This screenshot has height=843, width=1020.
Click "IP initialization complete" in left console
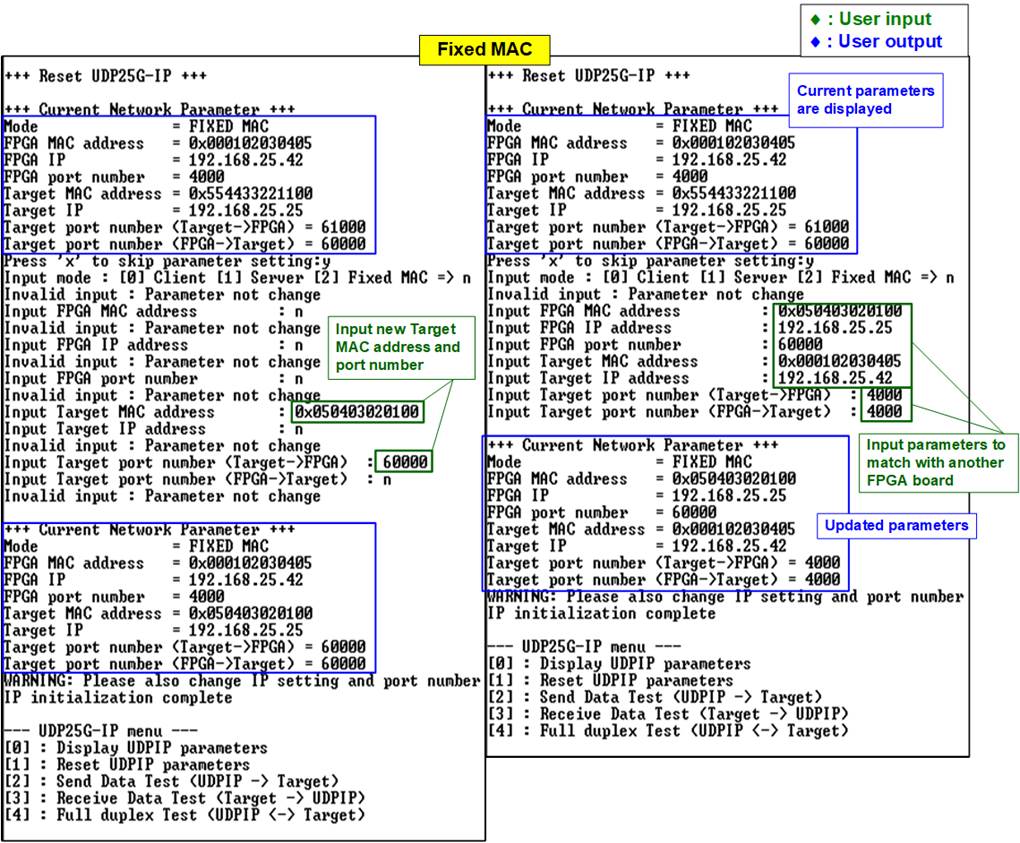(118, 698)
